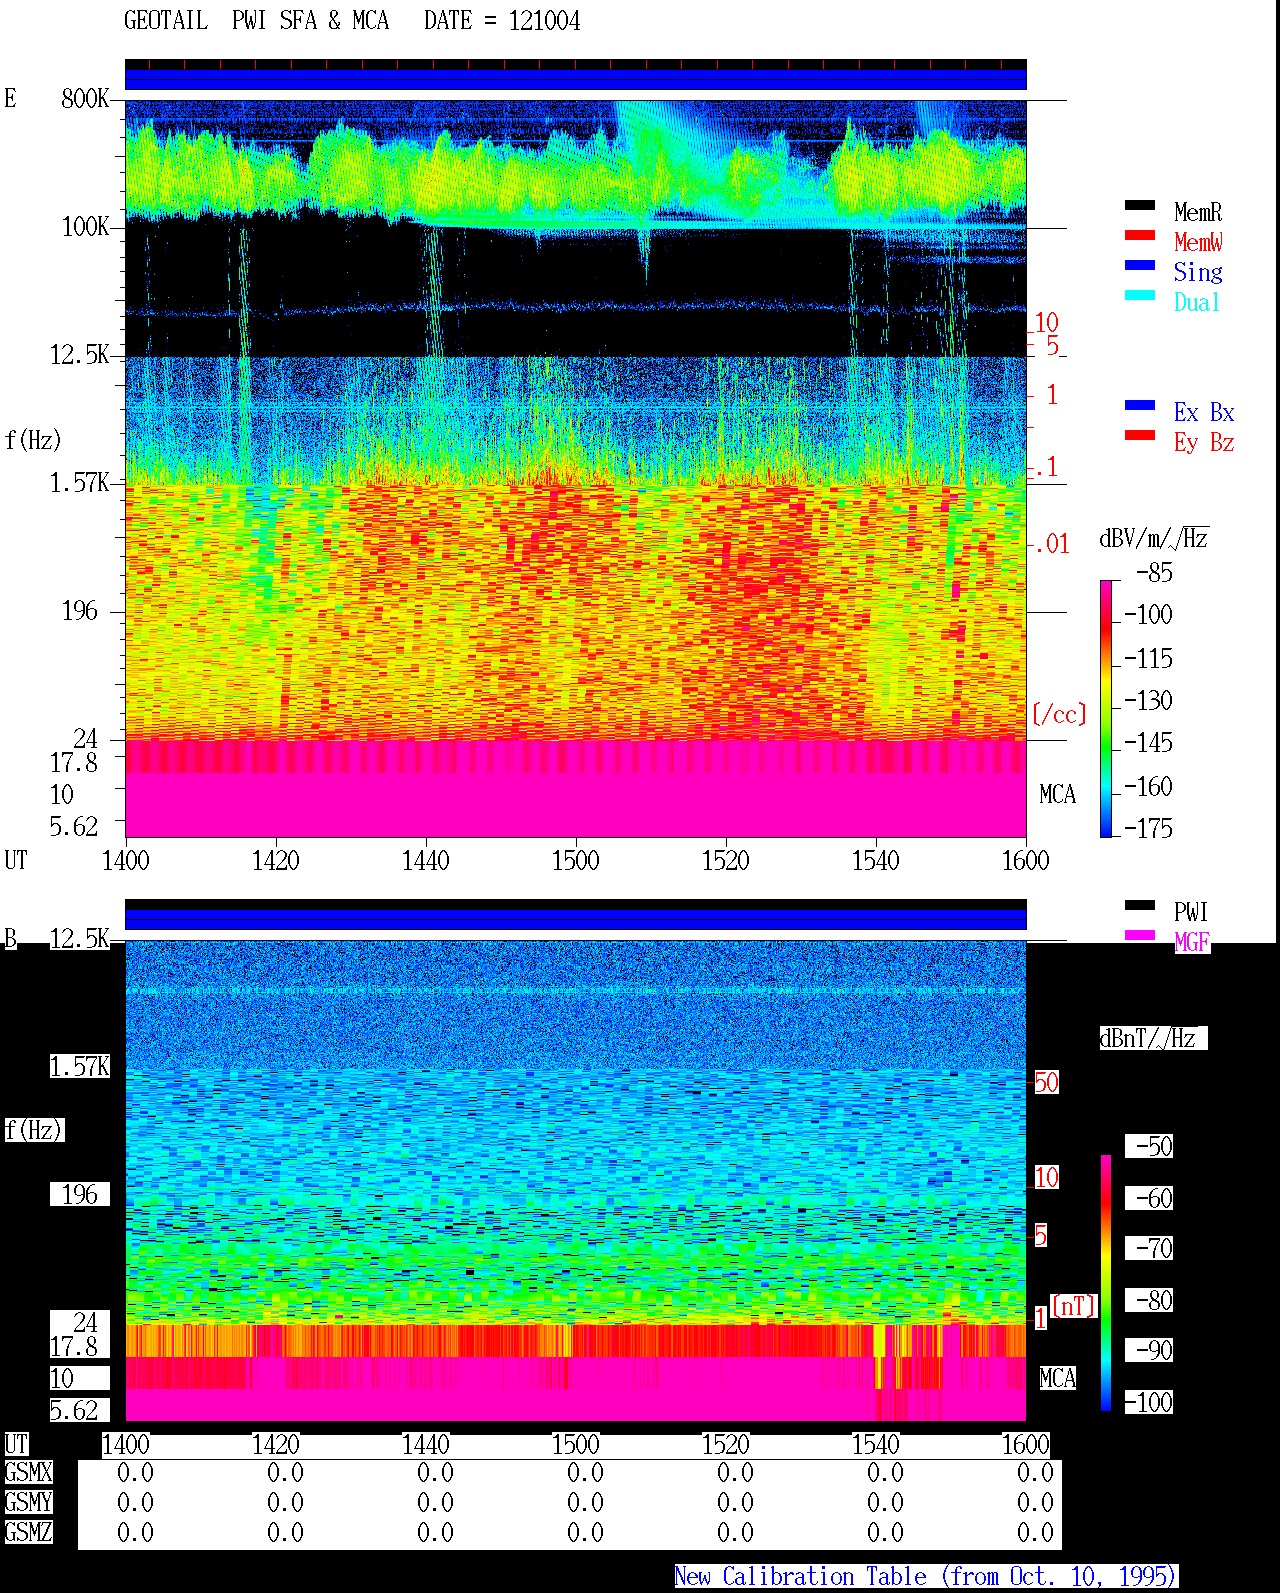This screenshot has width=1280, height=1593.
Task: Click the MGF legend label
Action: coord(1192,942)
